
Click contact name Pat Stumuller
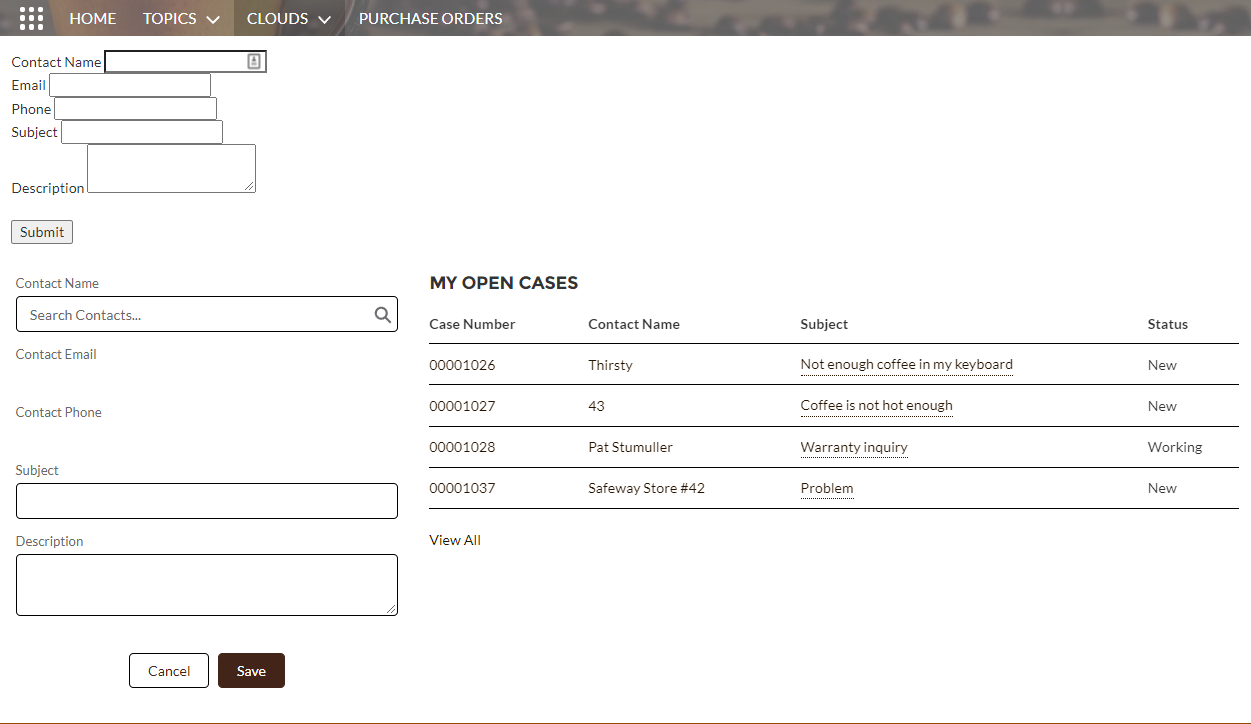click(630, 447)
